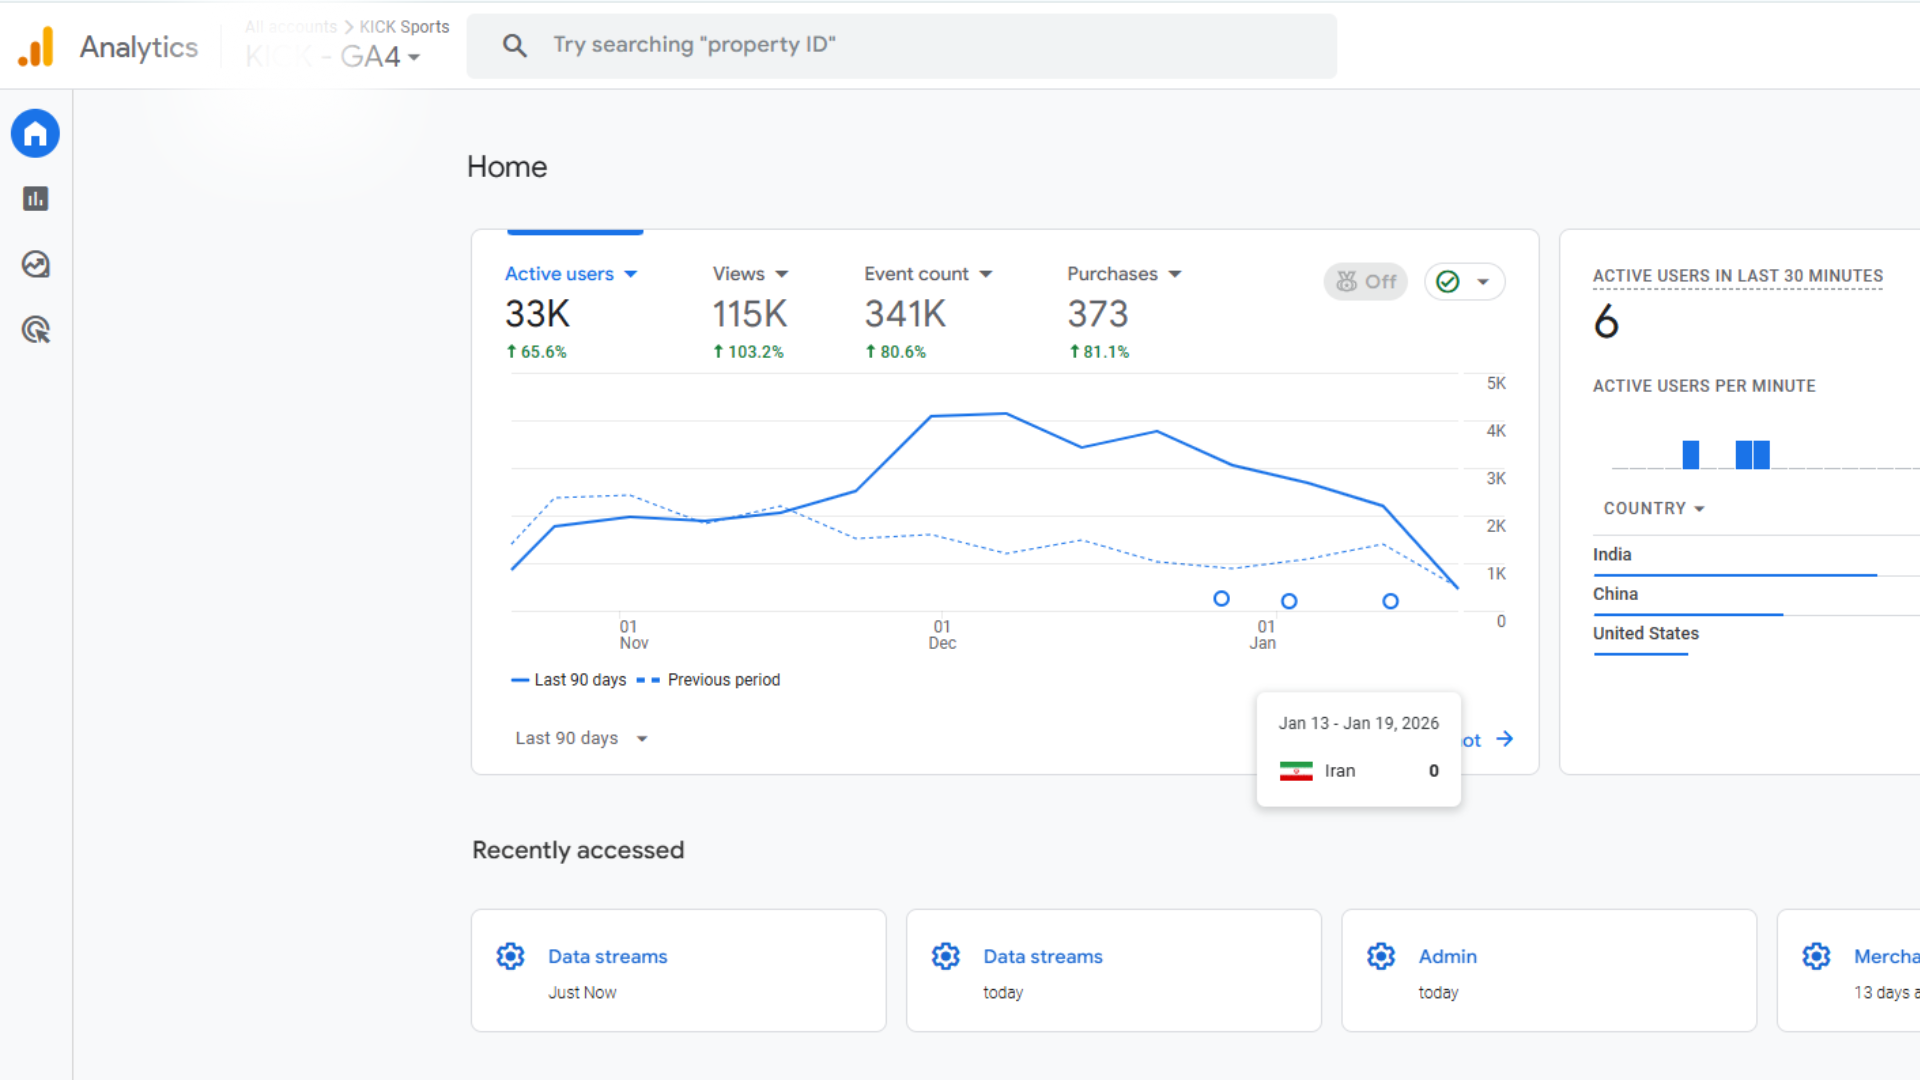Click the Google Analytics logo
The width and height of the screenshot is (1920, 1080).
(x=36, y=47)
